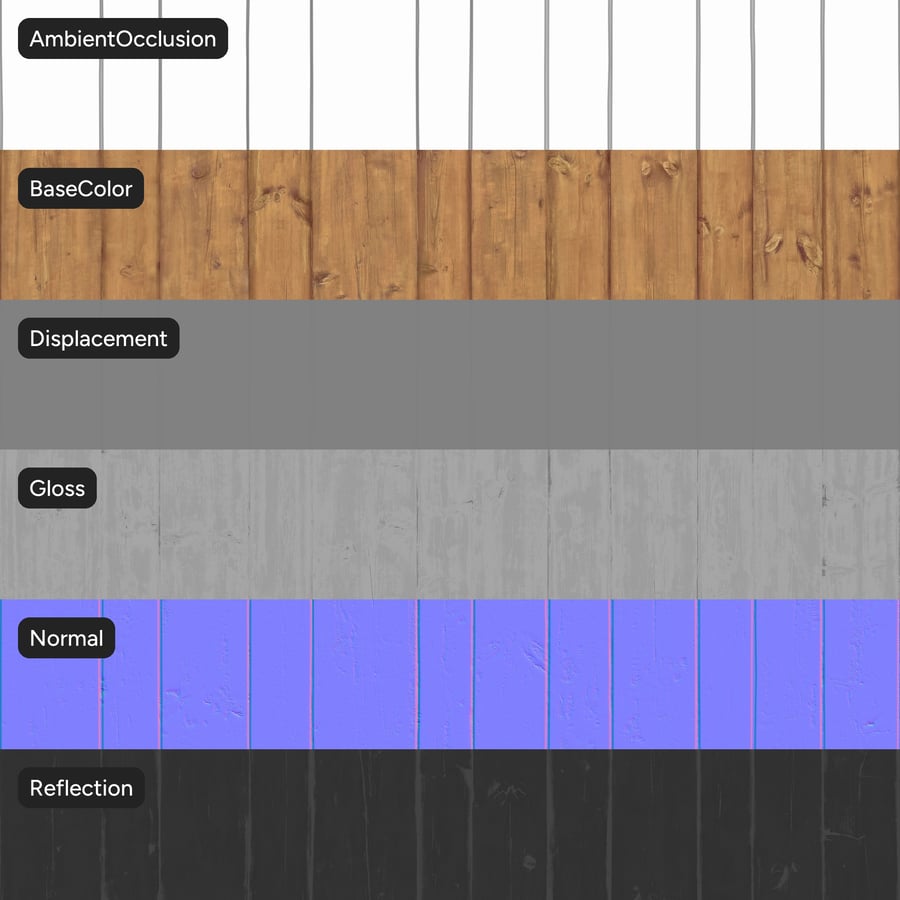Select the Reflection label tag
900x900 pixels.
click(81, 788)
